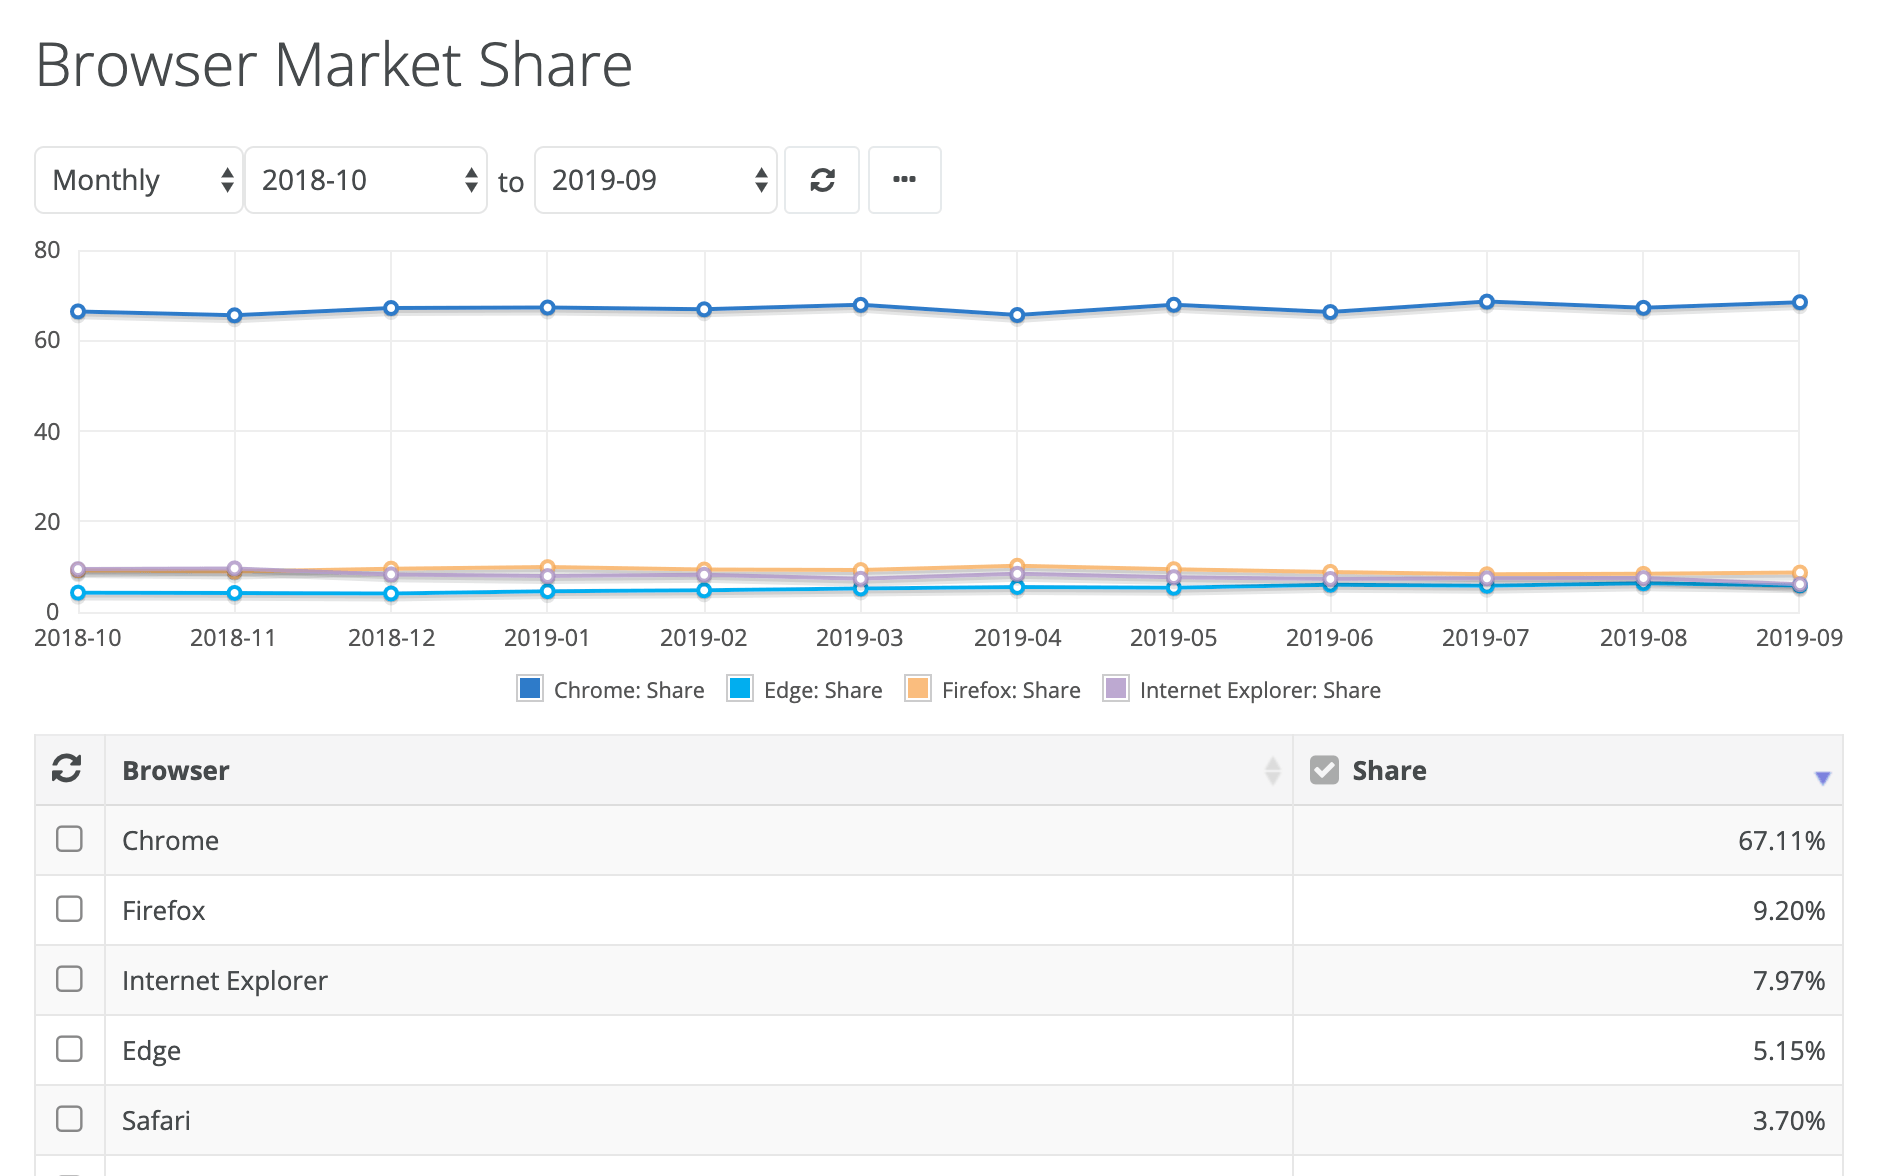Click the Browser column sort arrows
1878x1176 pixels.
click(x=1272, y=771)
